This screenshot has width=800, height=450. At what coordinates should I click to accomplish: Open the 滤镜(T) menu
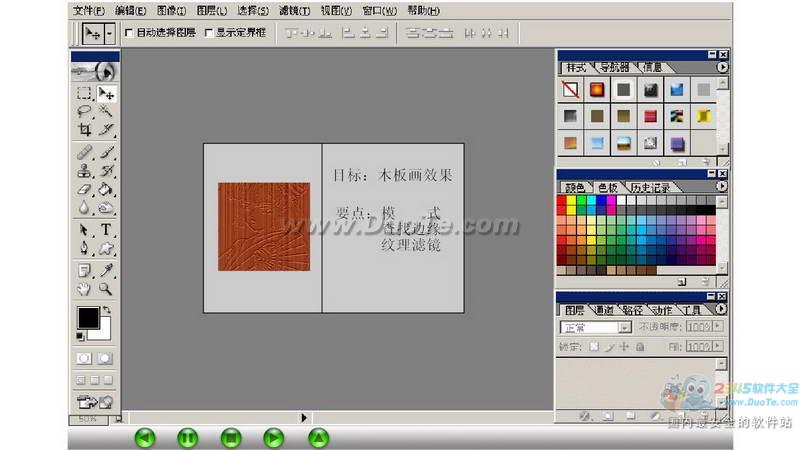(294, 10)
